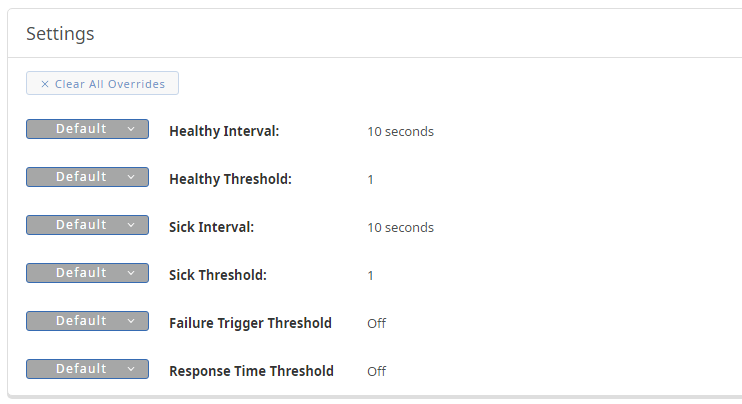Image resolution: width=742 pixels, height=404 pixels.
Task: Open the Default dropdown for Healthy Interval
Action: pos(87,129)
